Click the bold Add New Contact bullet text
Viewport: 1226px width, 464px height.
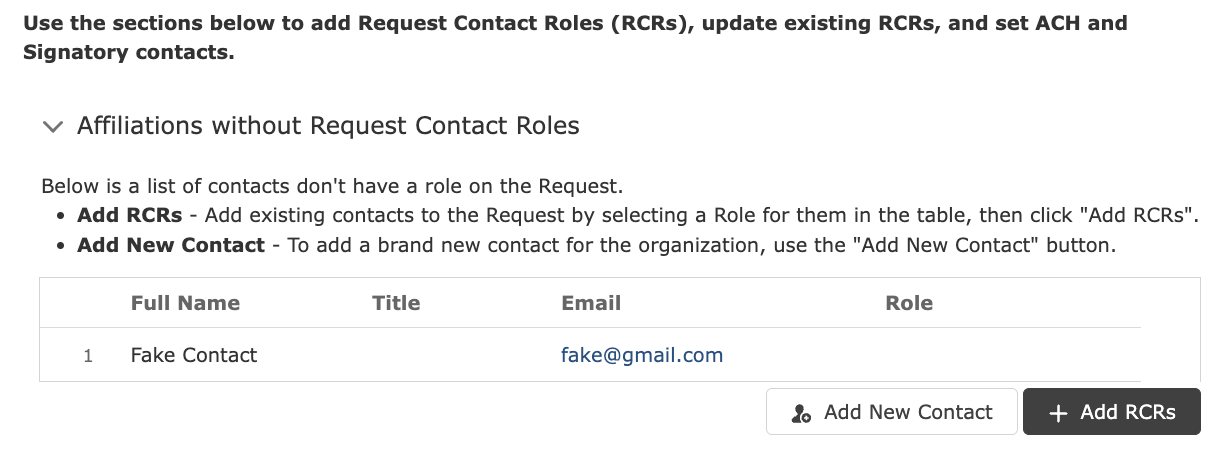coord(171,245)
